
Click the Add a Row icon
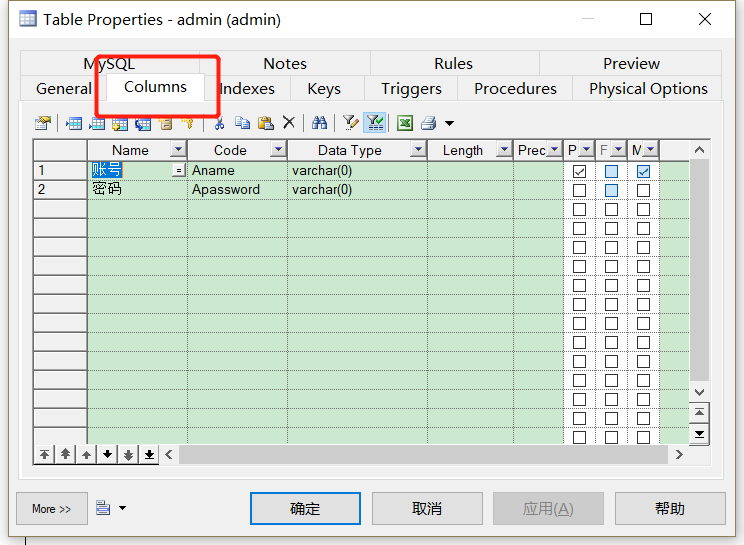click(x=97, y=123)
